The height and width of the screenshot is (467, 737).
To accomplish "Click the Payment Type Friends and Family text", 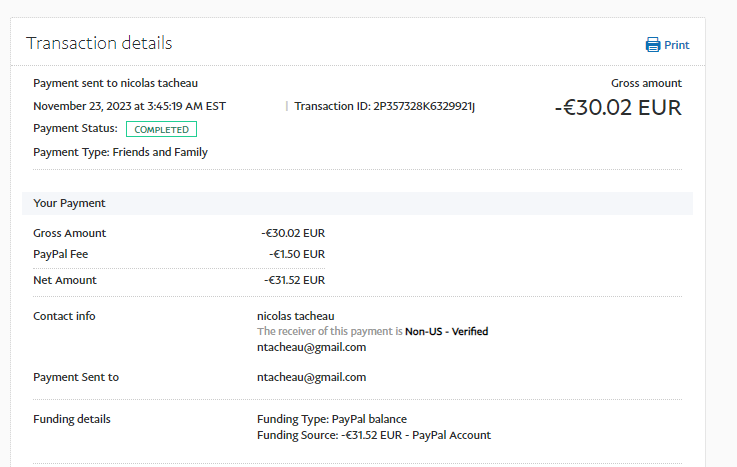I will (x=120, y=152).
